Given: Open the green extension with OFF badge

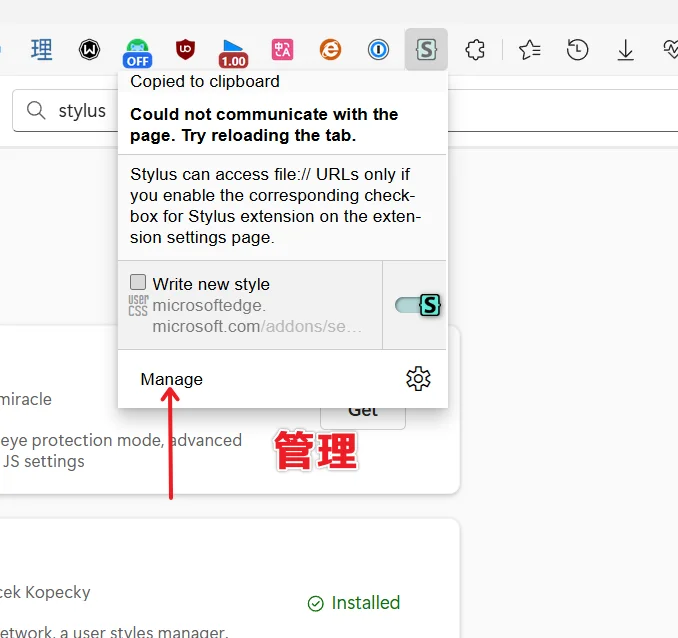Looking at the screenshot, I should pos(138,53).
